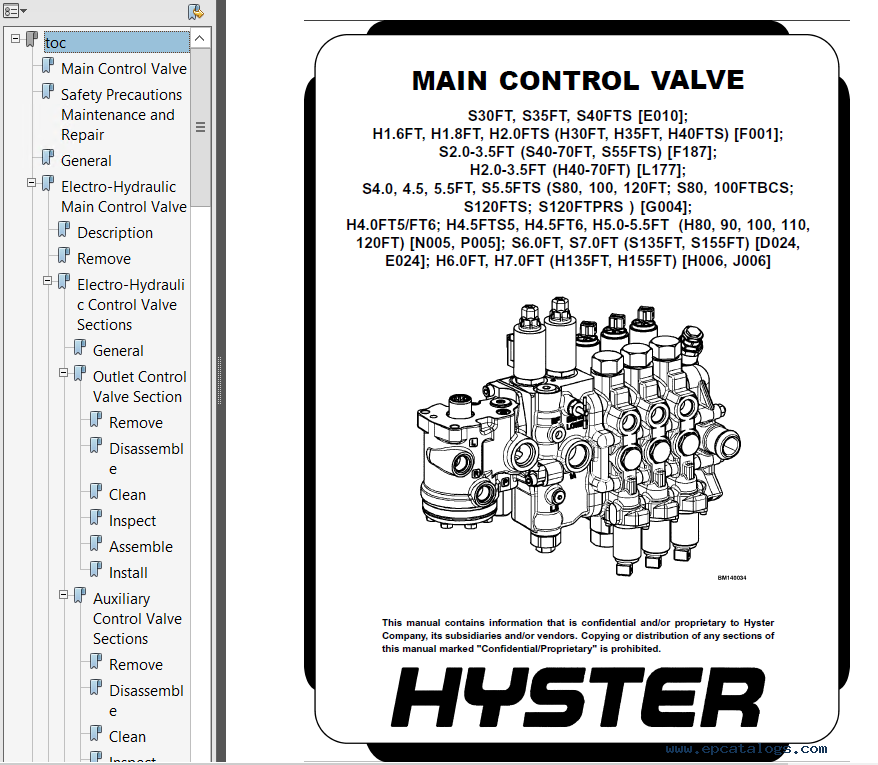Screen dimensions: 878x765
Task: Click the pane divider grip handle
Action: [x=220, y=381]
